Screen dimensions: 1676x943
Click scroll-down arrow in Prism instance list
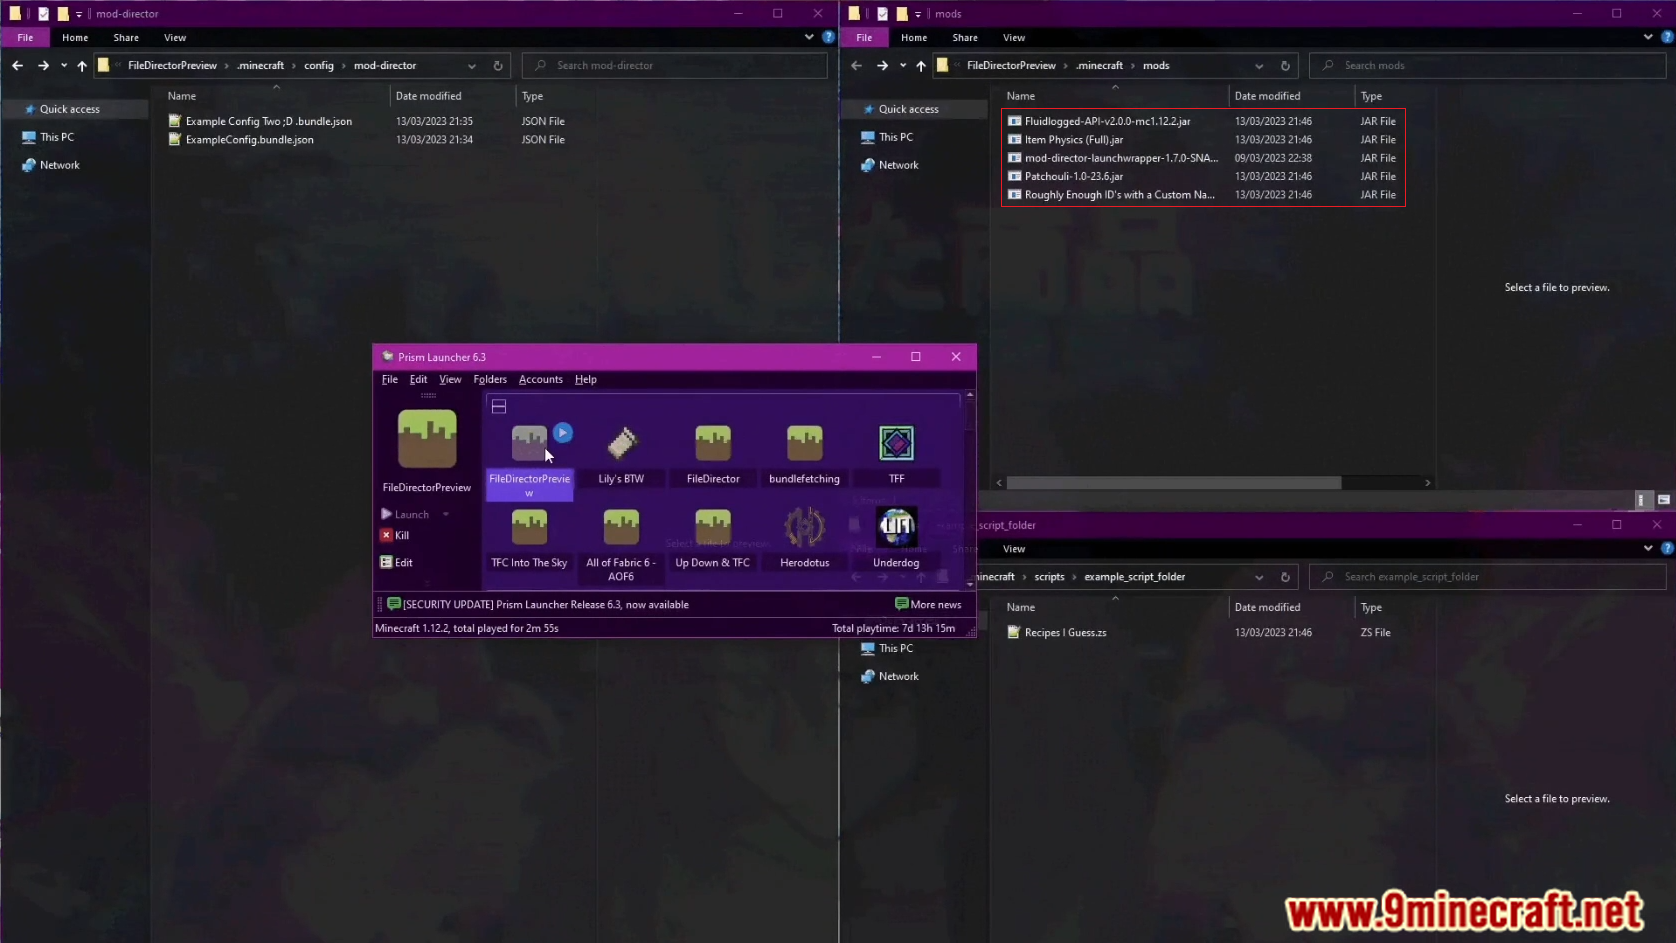coord(970,583)
